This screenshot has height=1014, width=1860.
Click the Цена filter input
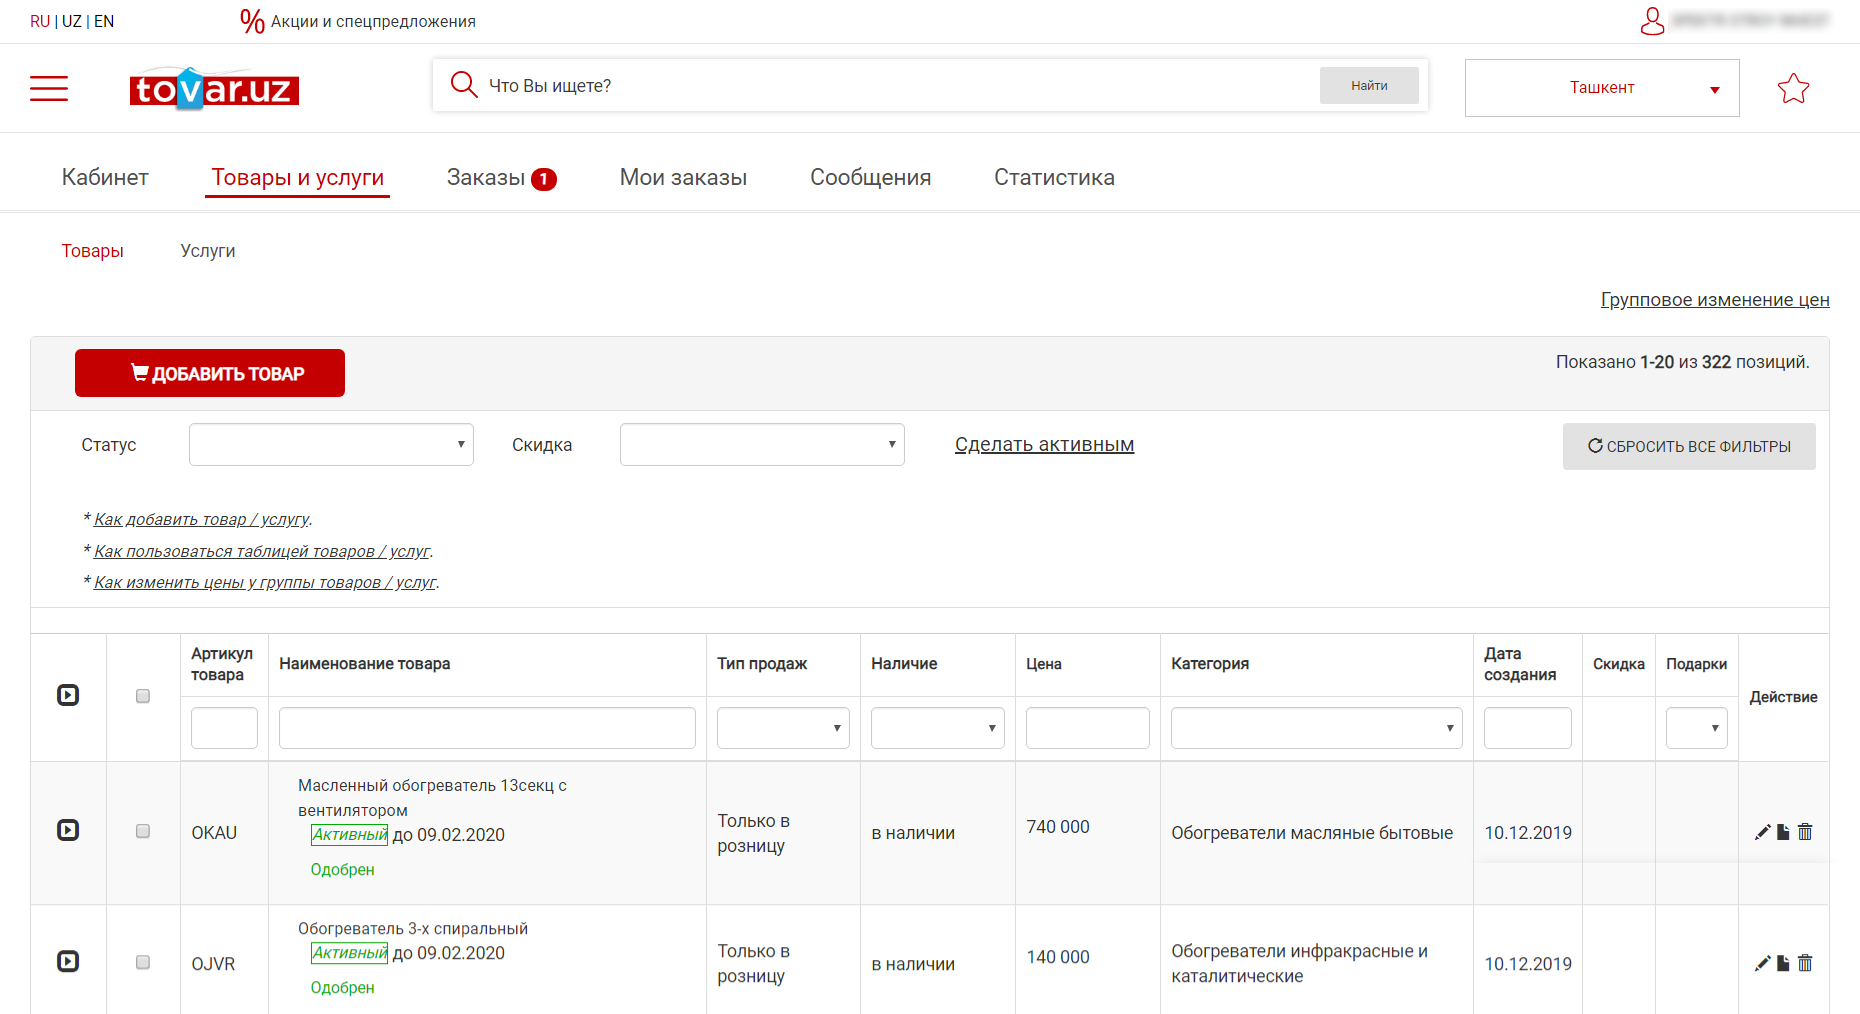[1088, 728]
